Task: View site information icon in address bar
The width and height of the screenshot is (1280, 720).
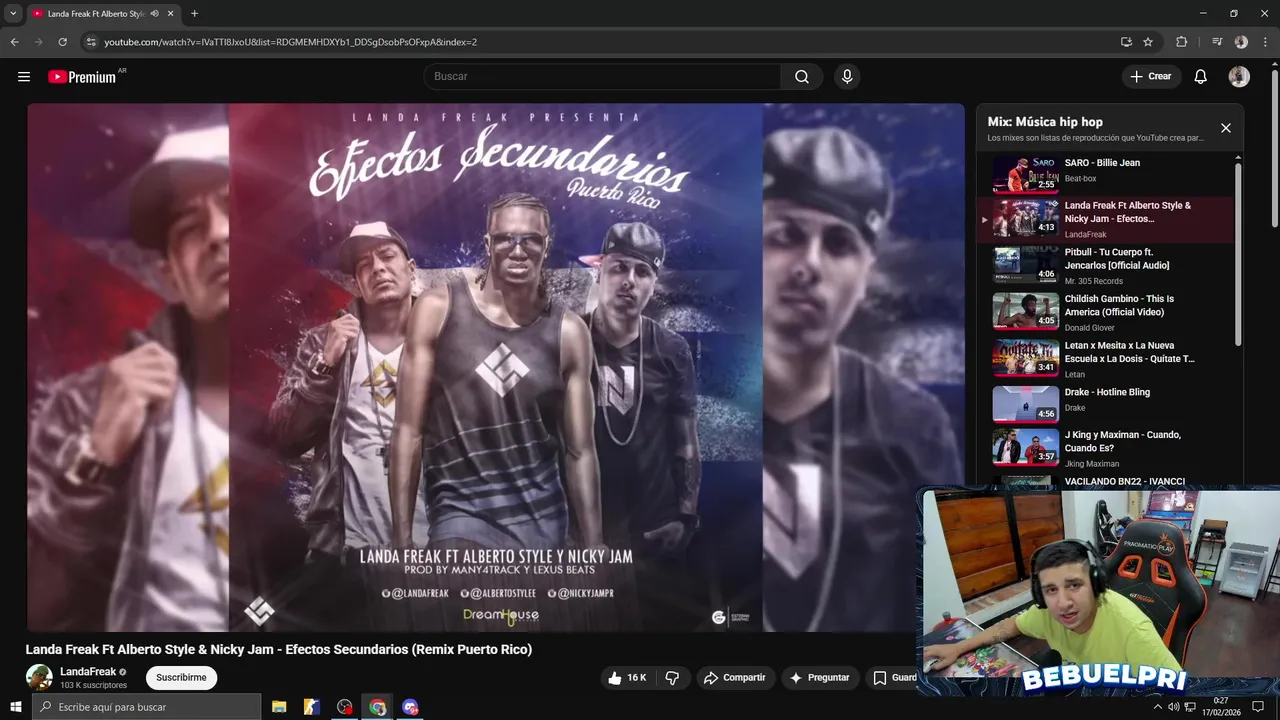Action: pos(91,42)
